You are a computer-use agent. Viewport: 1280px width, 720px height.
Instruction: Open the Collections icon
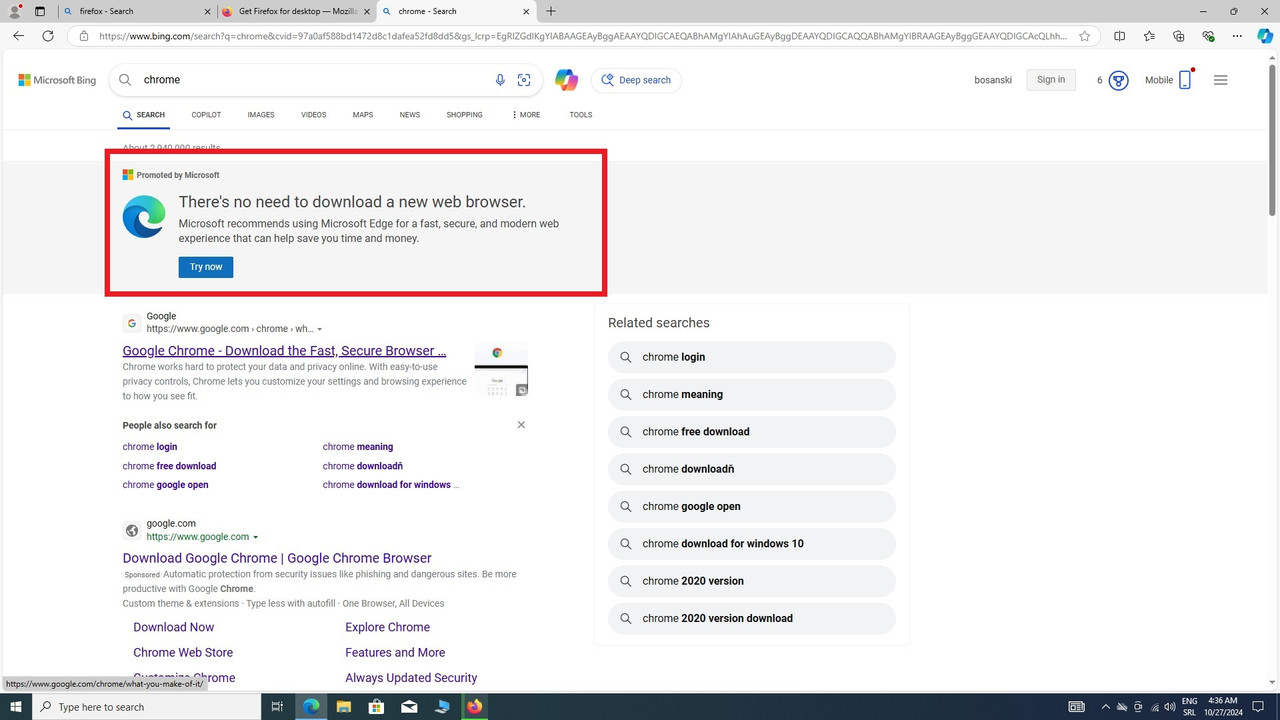coord(1178,36)
